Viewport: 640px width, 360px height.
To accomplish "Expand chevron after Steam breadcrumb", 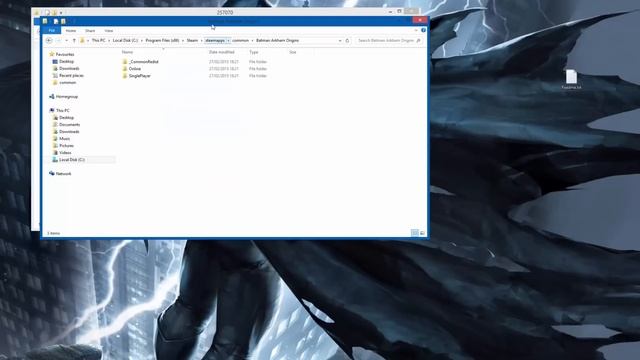I will point(202,40).
